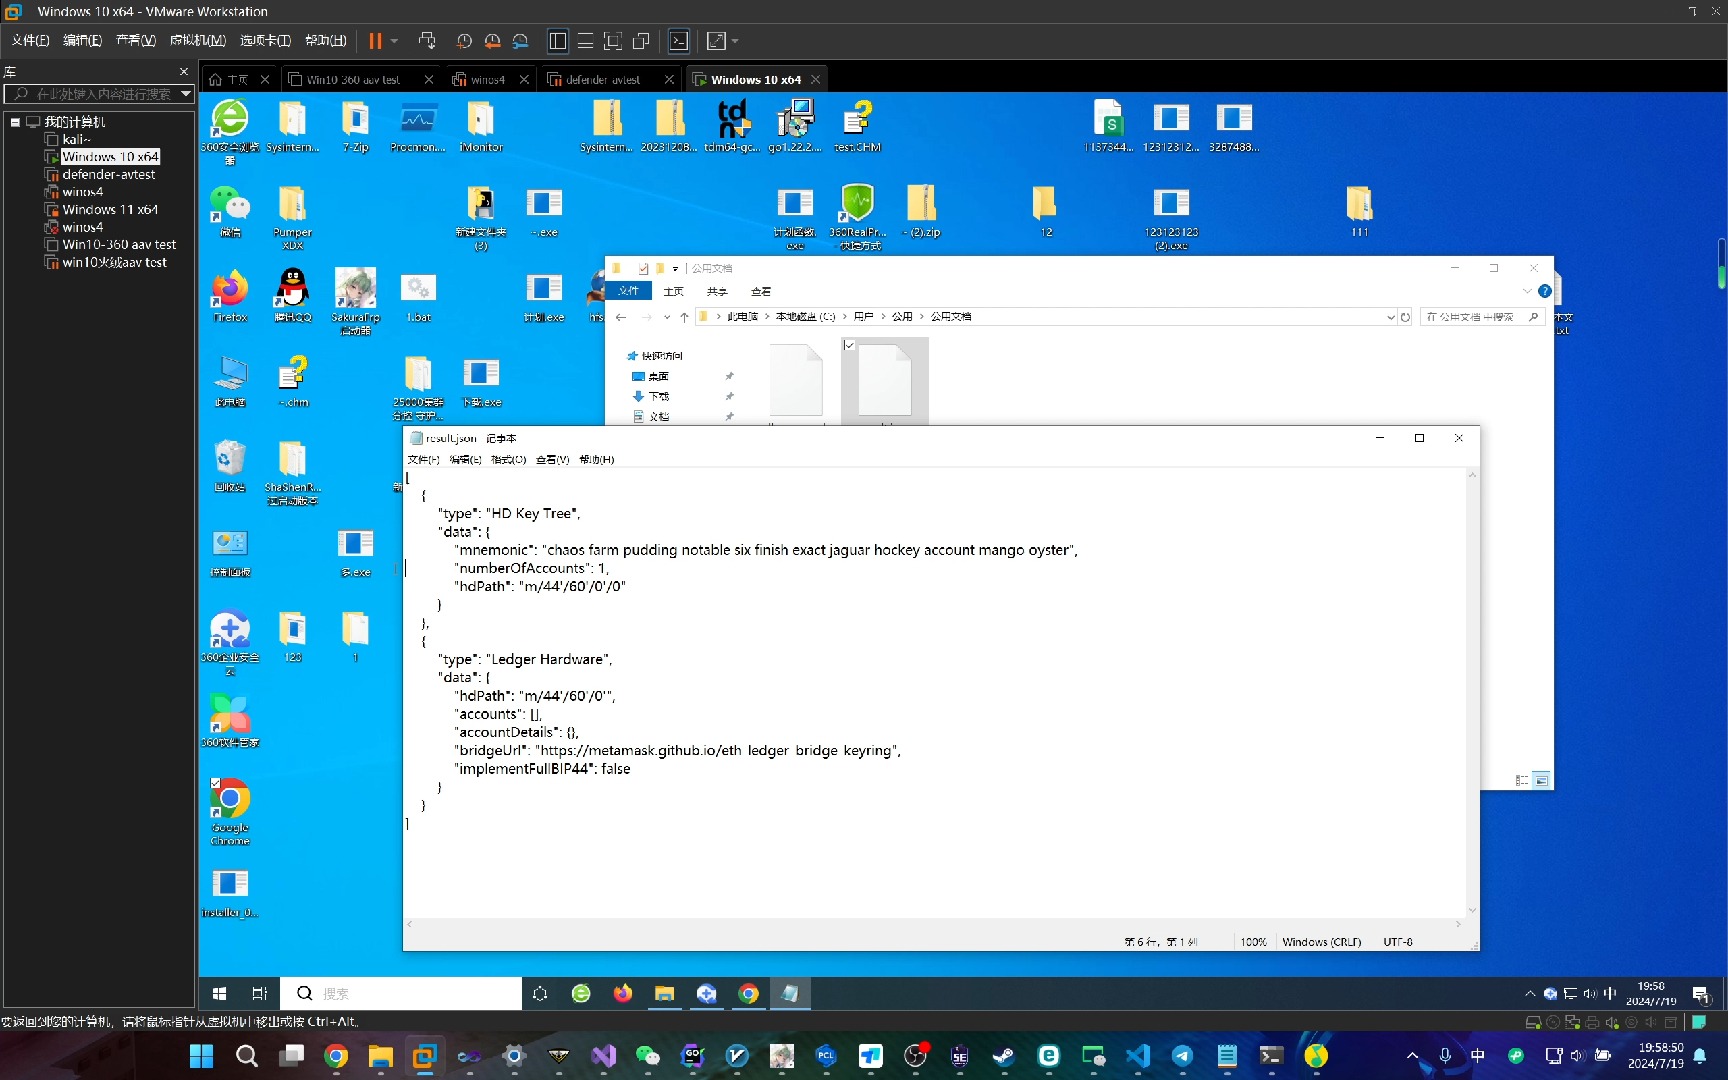Viewport: 1728px width, 1080px height.
Task: Select the kali VM in the library
Action: pos(76,140)
